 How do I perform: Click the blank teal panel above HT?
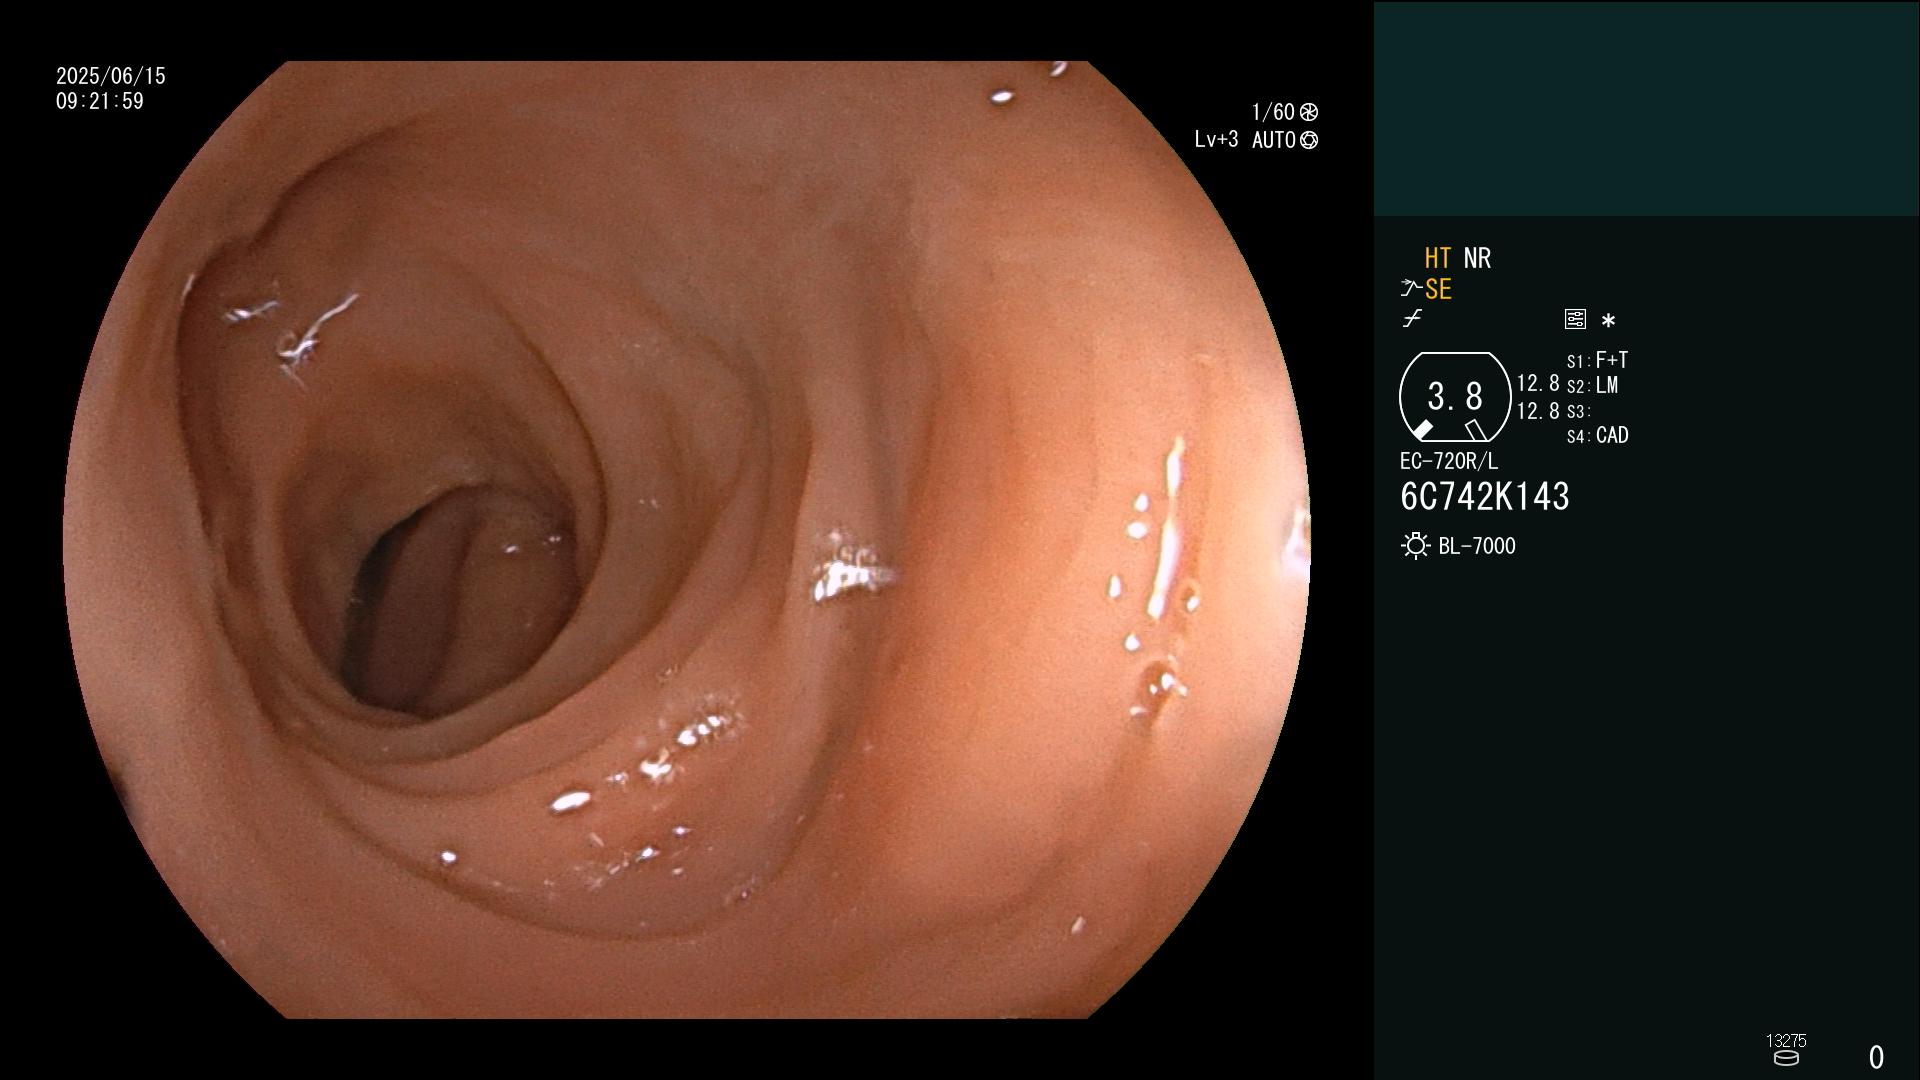coord(1646,108)
